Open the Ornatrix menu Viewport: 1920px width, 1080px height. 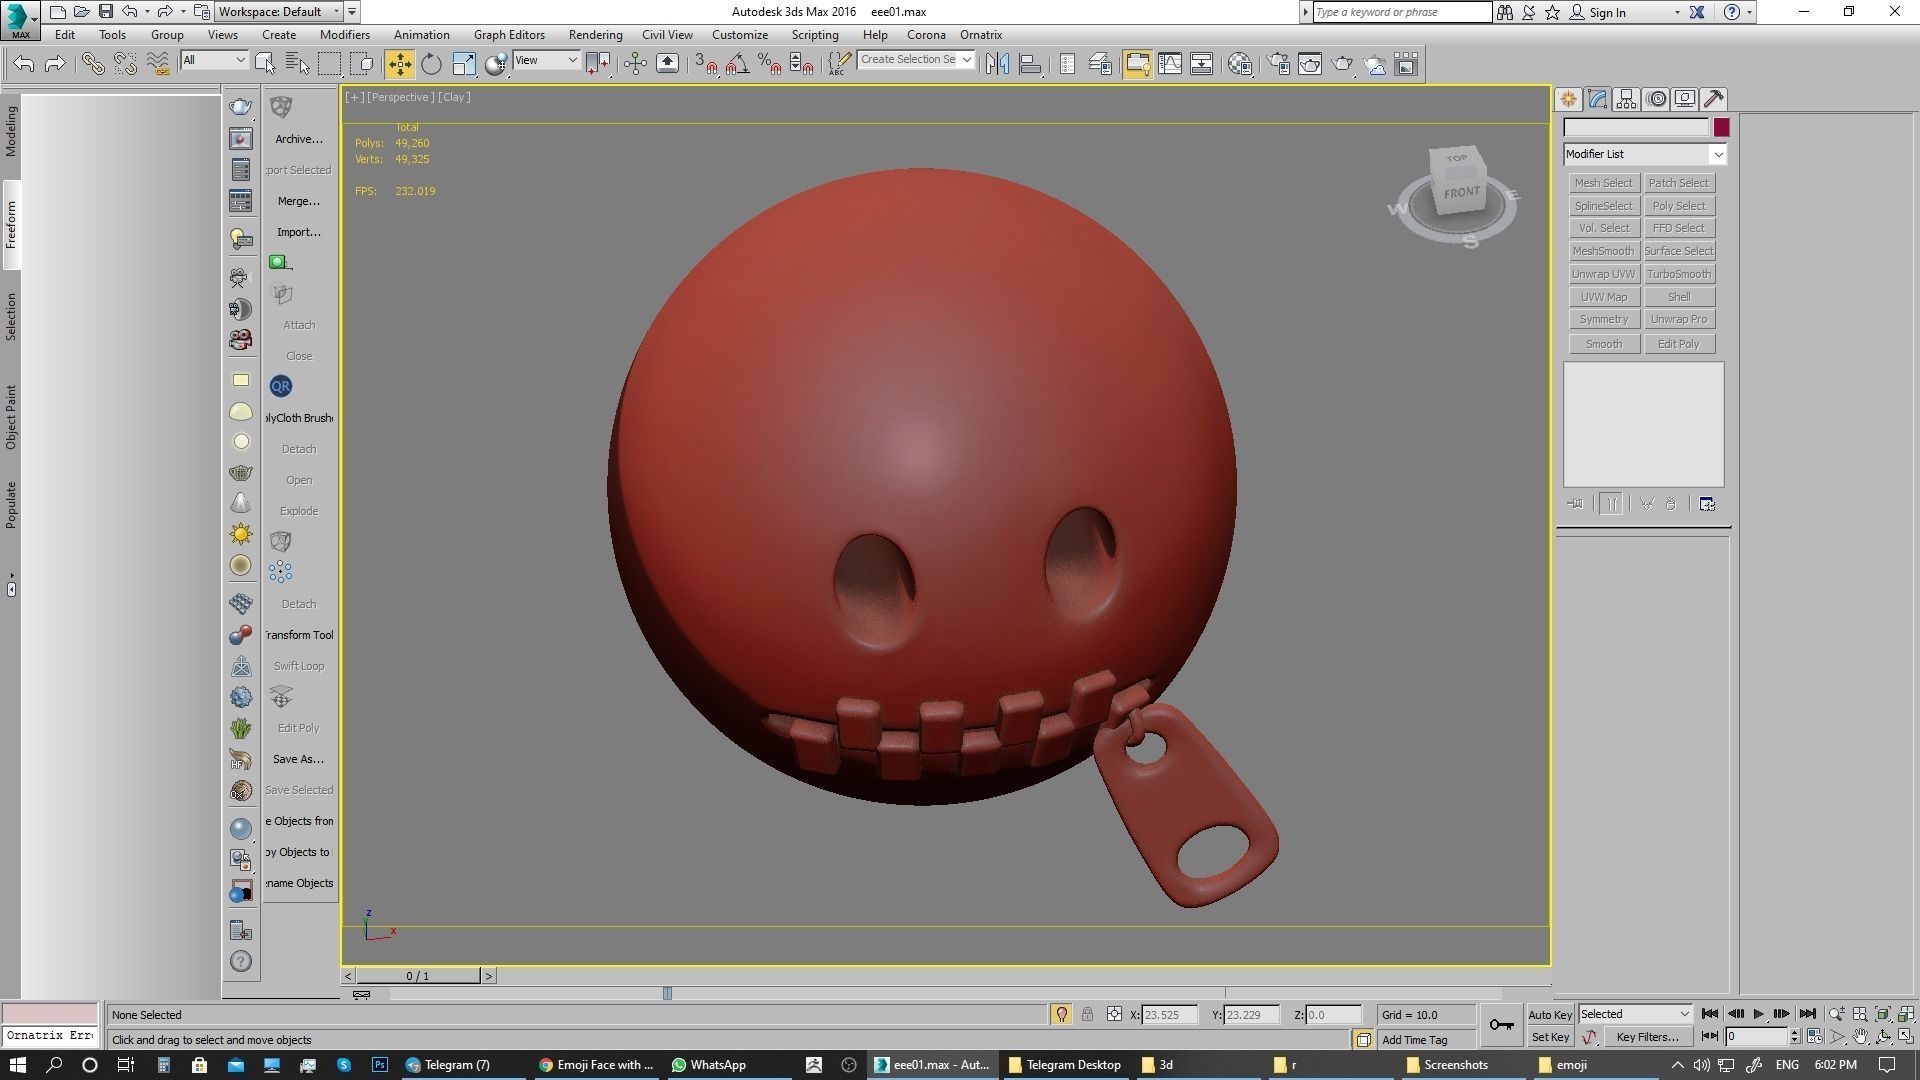981,34
